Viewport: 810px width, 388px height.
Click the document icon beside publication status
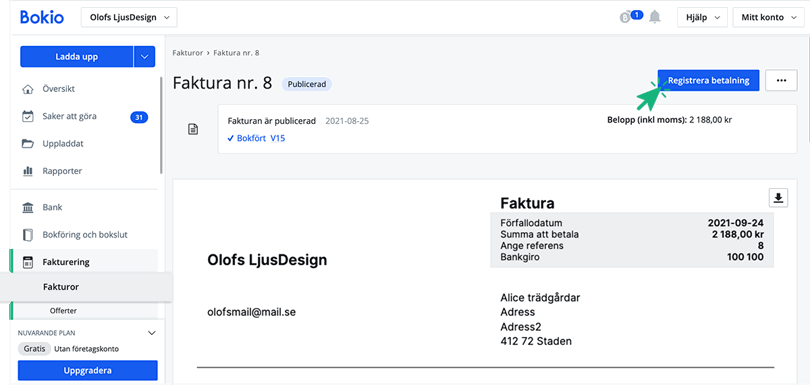(x=193, y=129)
